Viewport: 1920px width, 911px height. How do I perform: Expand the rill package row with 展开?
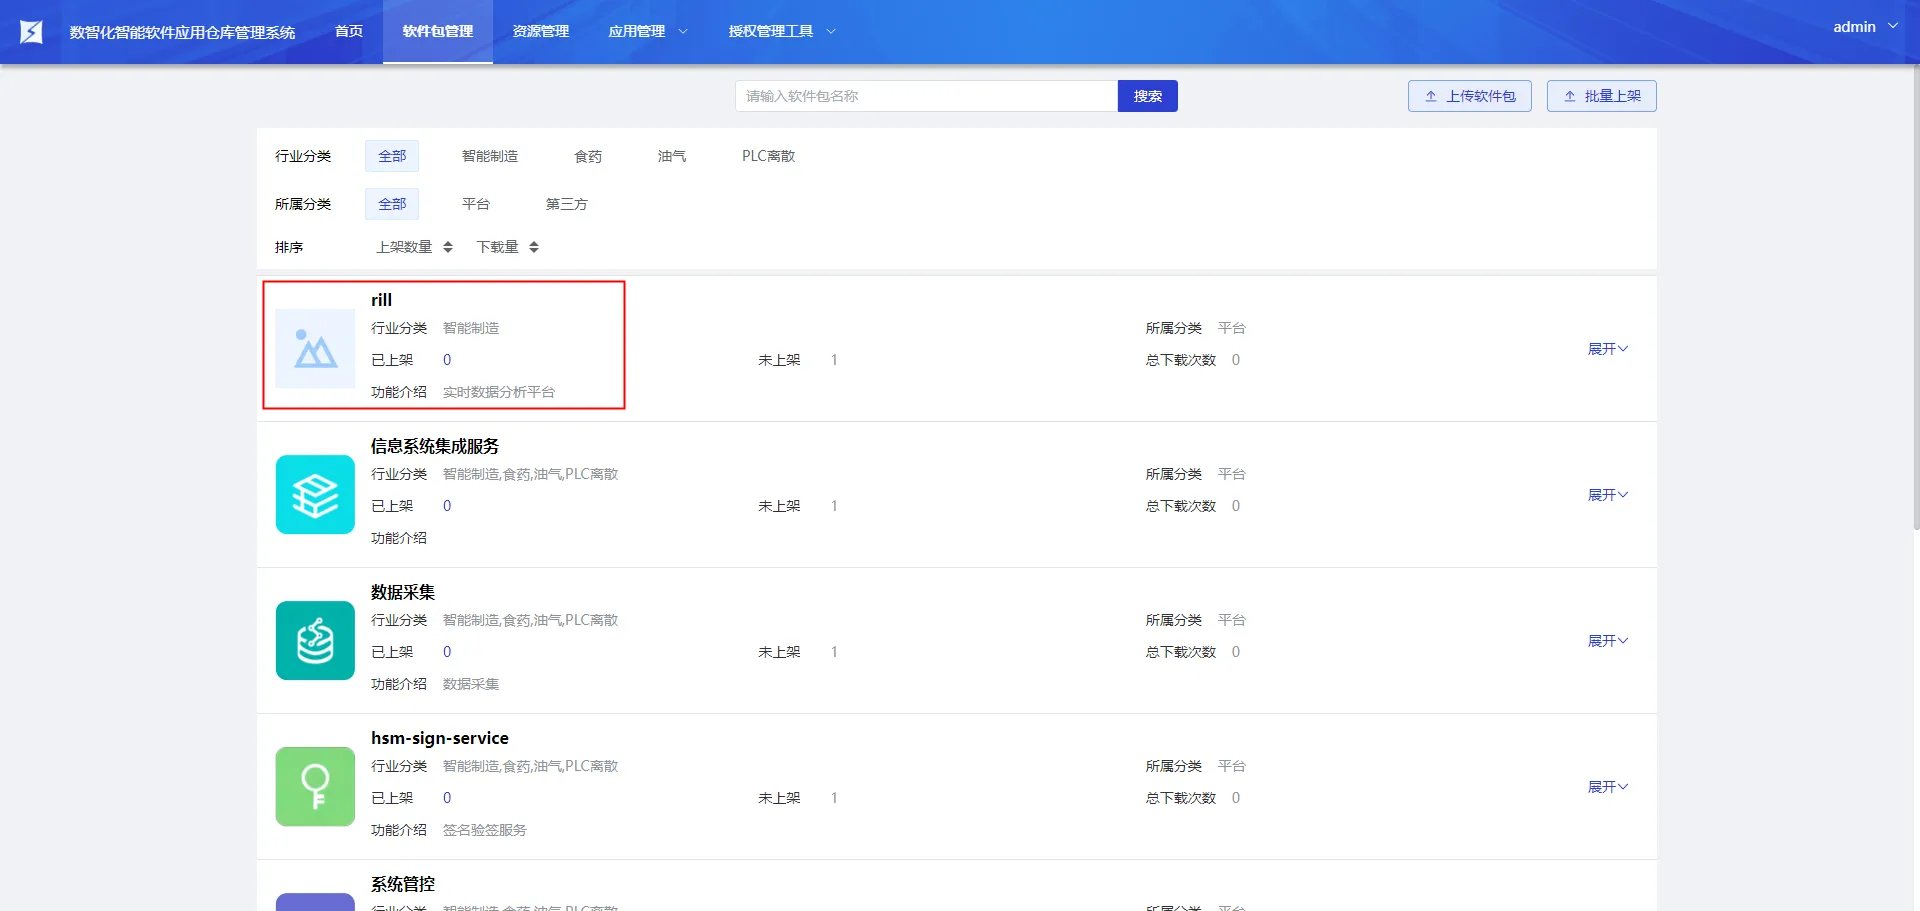coord(1607,349)
